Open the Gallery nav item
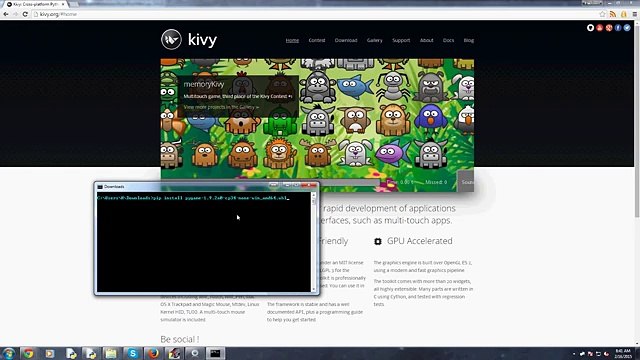This screenshot has height=360, width=640. 374,40
